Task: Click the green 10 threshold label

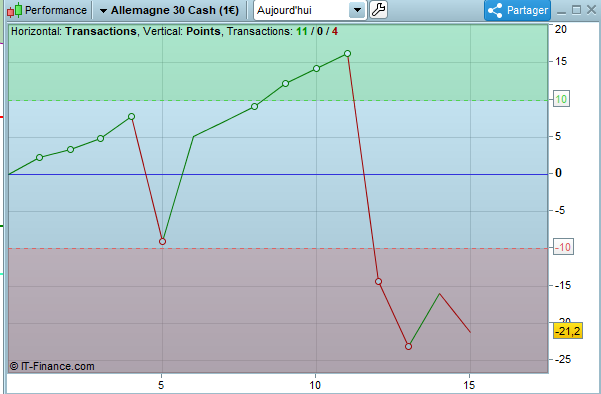Action: point(561,99)
